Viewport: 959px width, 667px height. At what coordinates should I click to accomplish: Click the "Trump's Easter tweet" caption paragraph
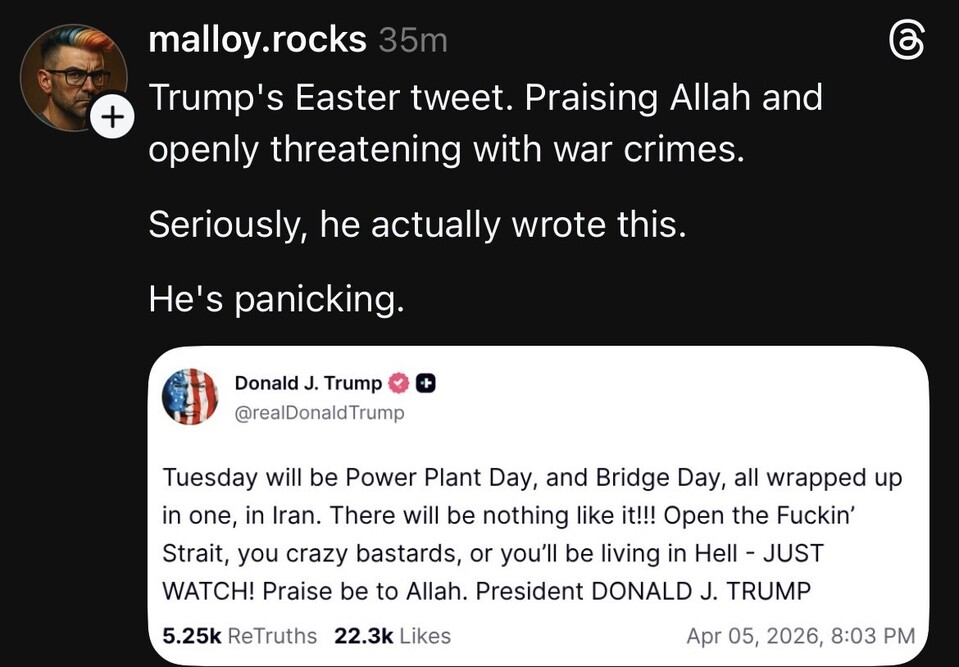pyautogui.click(x=485, y=122)
